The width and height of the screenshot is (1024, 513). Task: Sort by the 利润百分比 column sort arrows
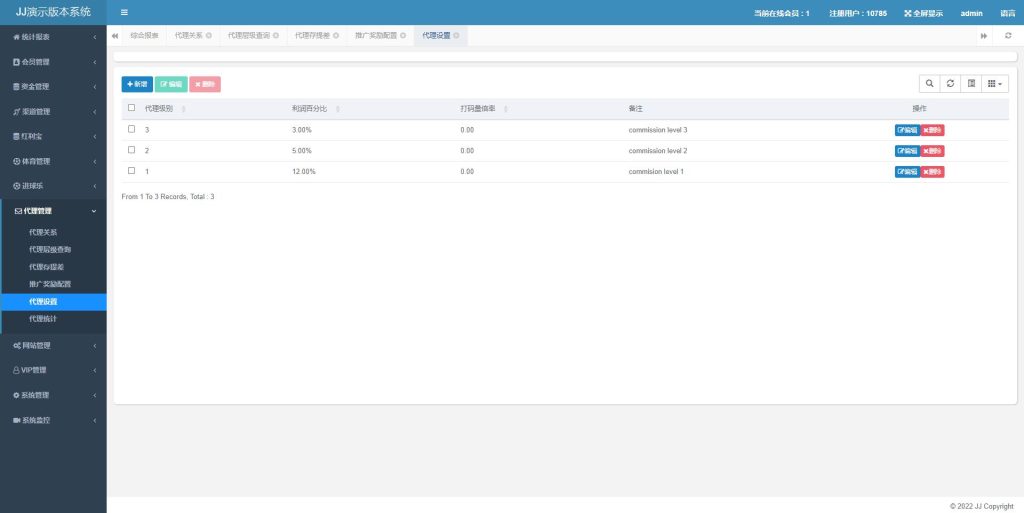tap(338, 109)
